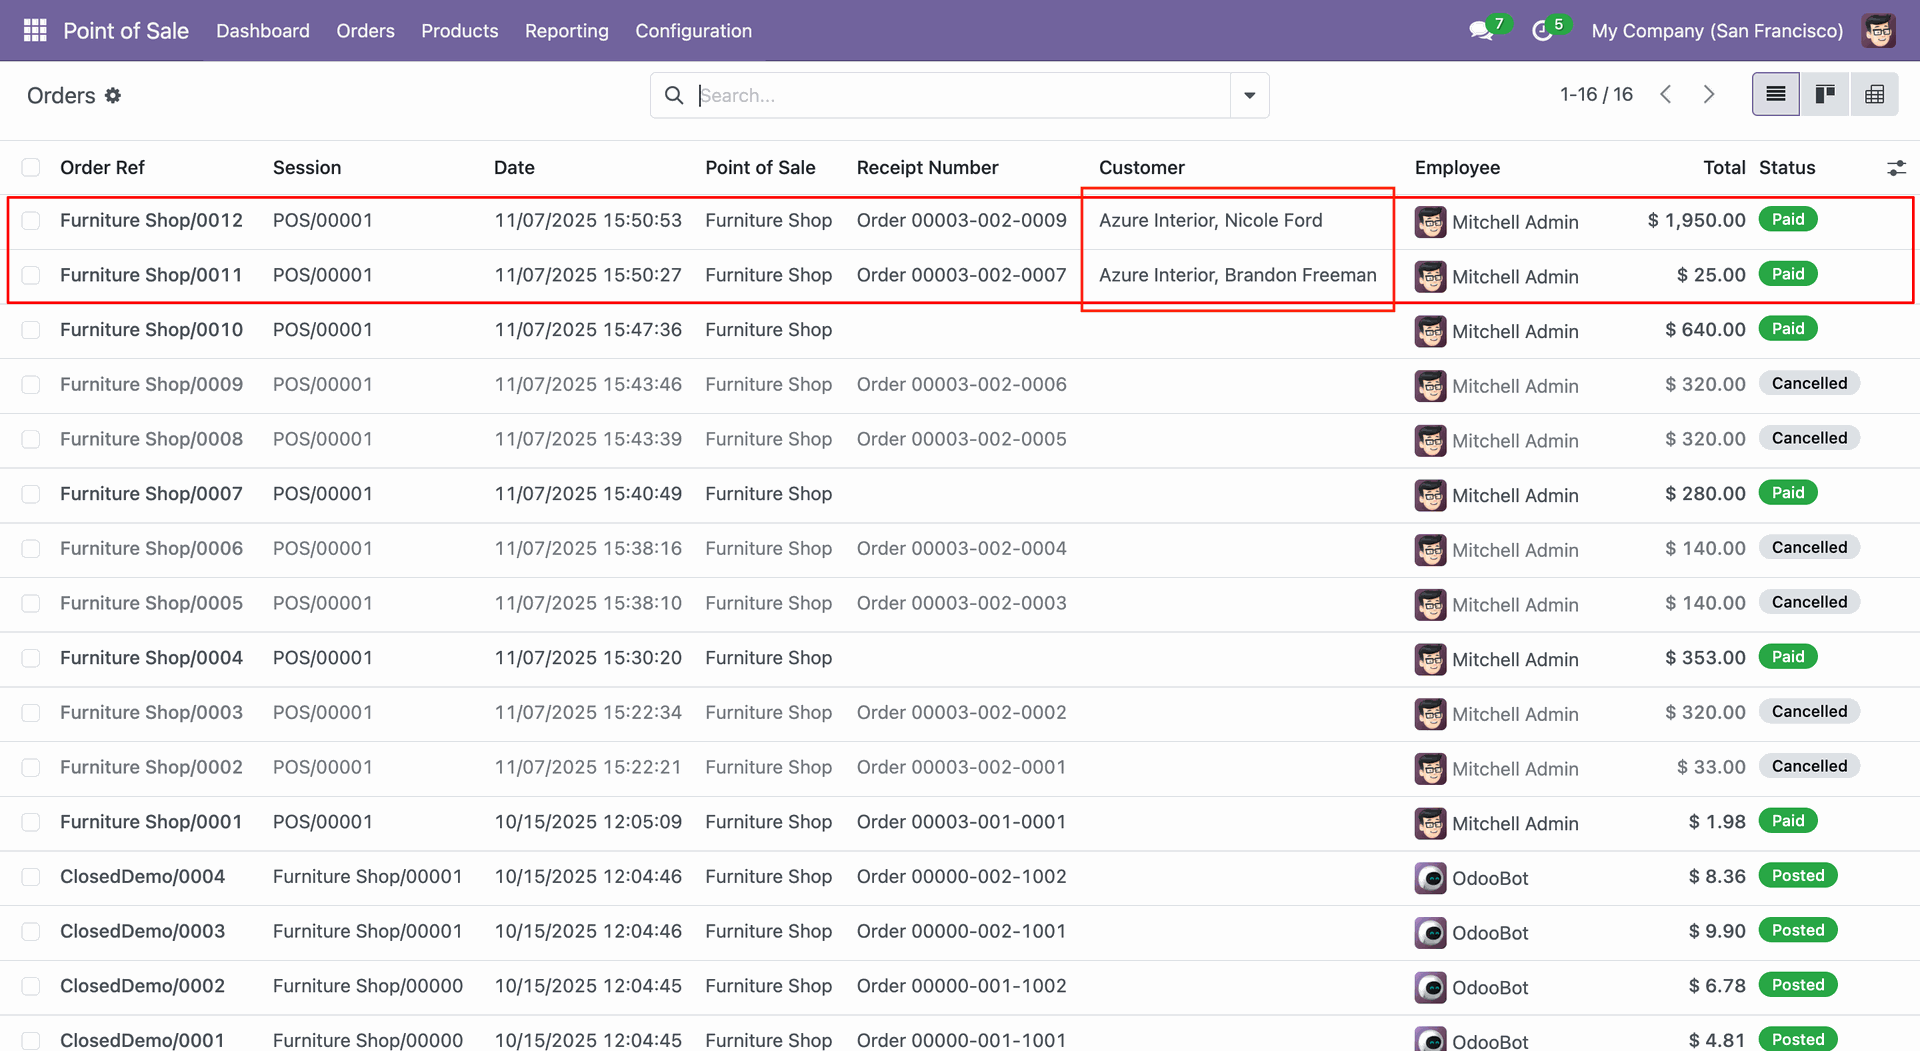Switch to pivot table view

coord(1874,95)
